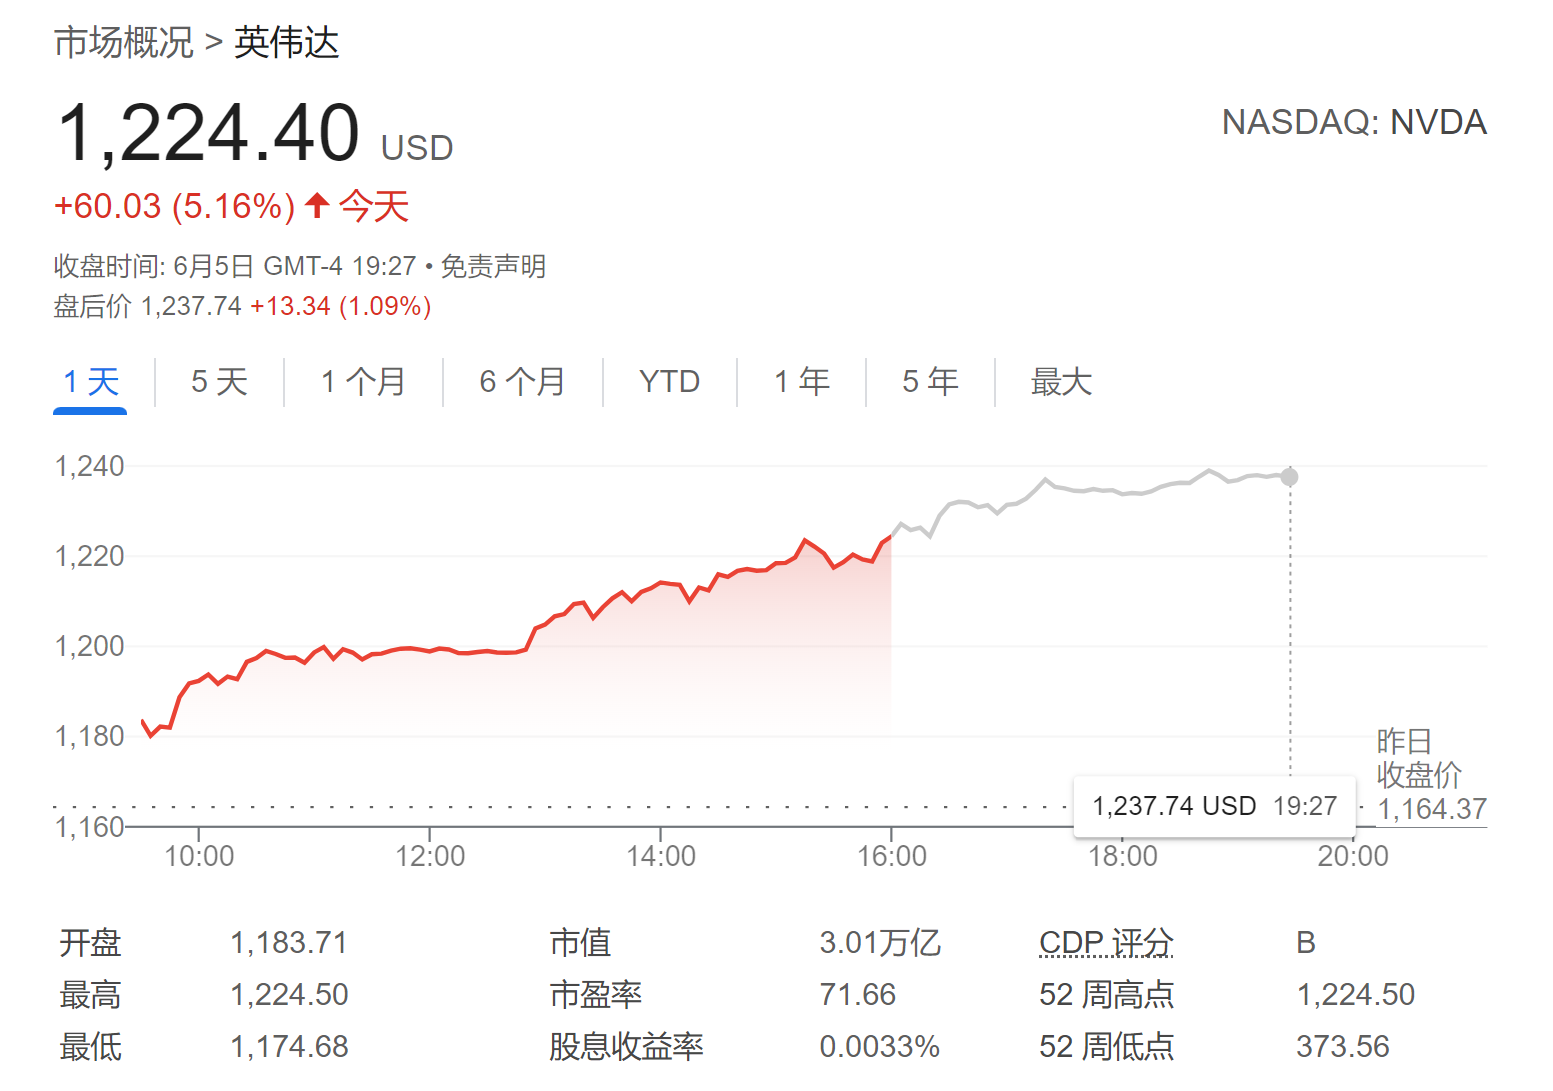Select the YTD range tab

(x=669, y=382)
